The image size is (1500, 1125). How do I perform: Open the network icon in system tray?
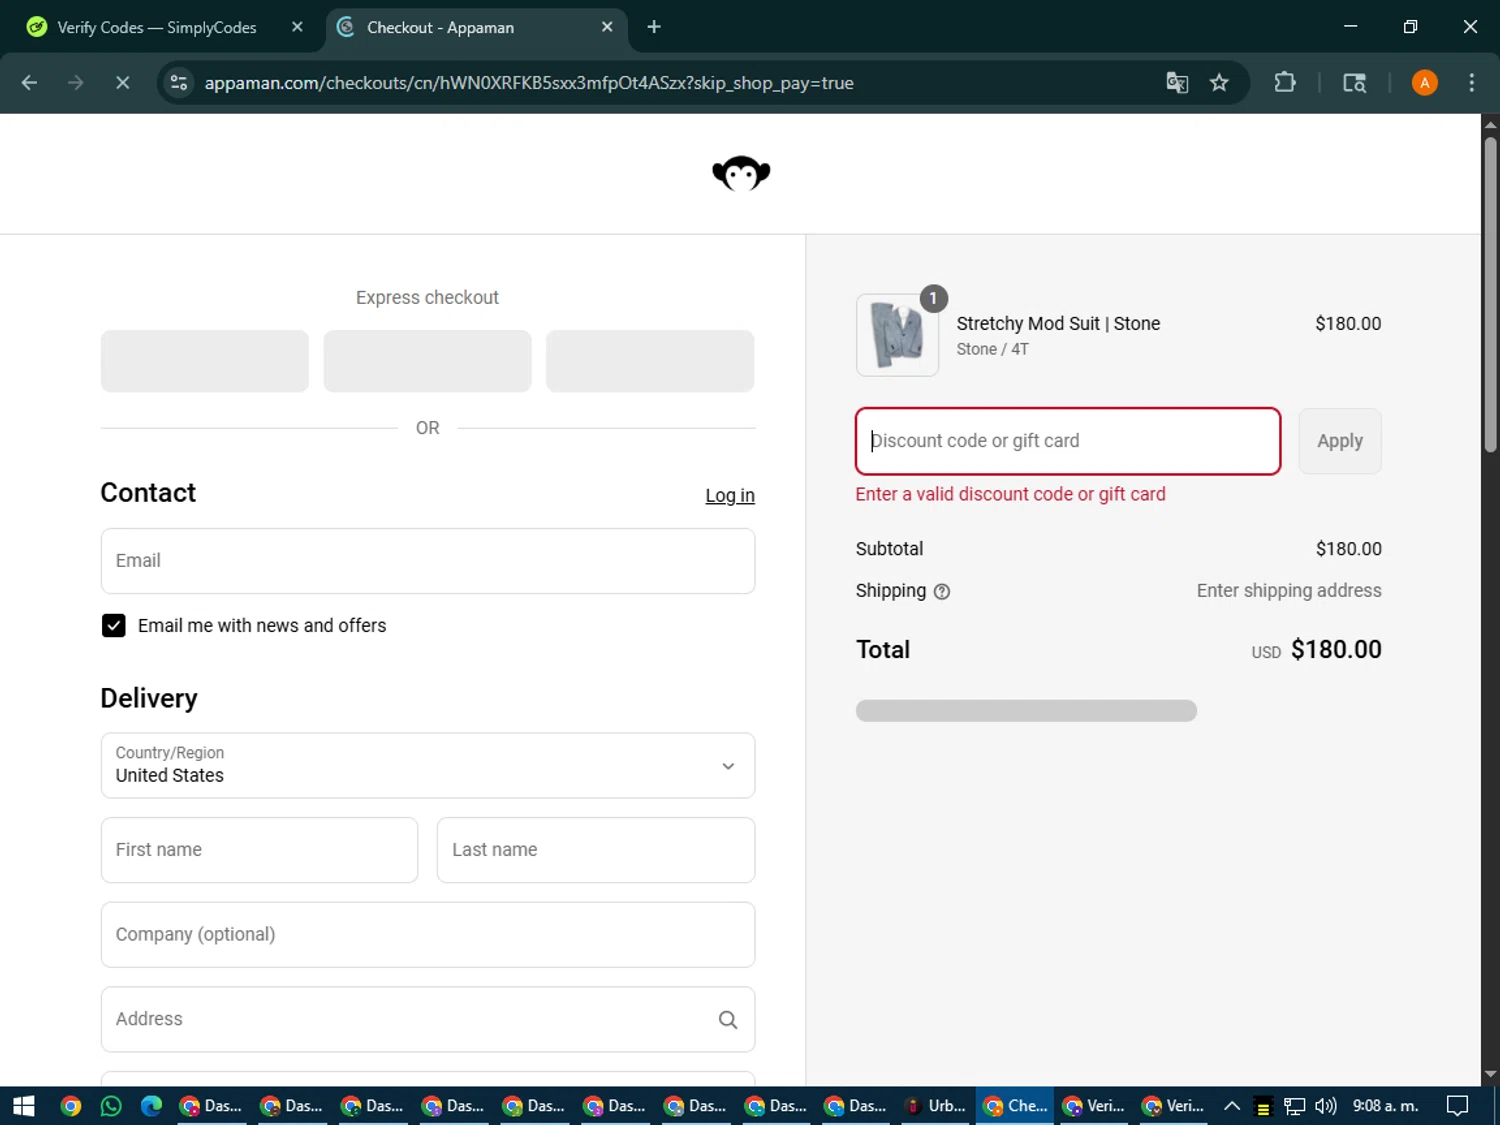pos(1295,1105)
